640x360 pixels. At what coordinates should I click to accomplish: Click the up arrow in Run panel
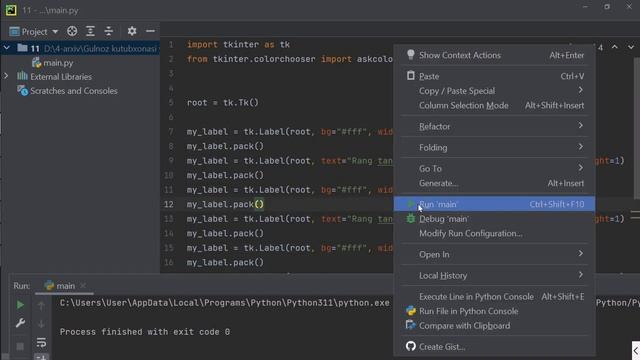click(x=41, y=305)
